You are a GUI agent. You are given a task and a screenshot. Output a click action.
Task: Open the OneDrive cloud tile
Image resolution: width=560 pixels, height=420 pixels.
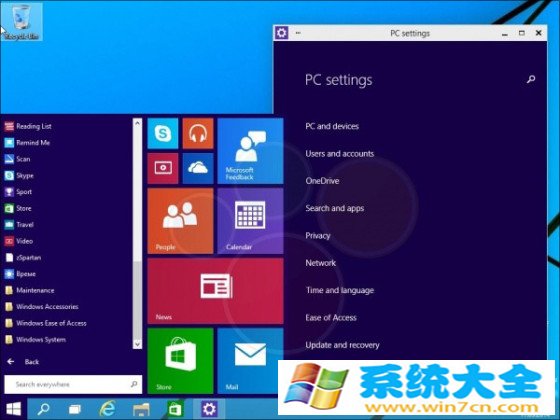pos(198,168)
